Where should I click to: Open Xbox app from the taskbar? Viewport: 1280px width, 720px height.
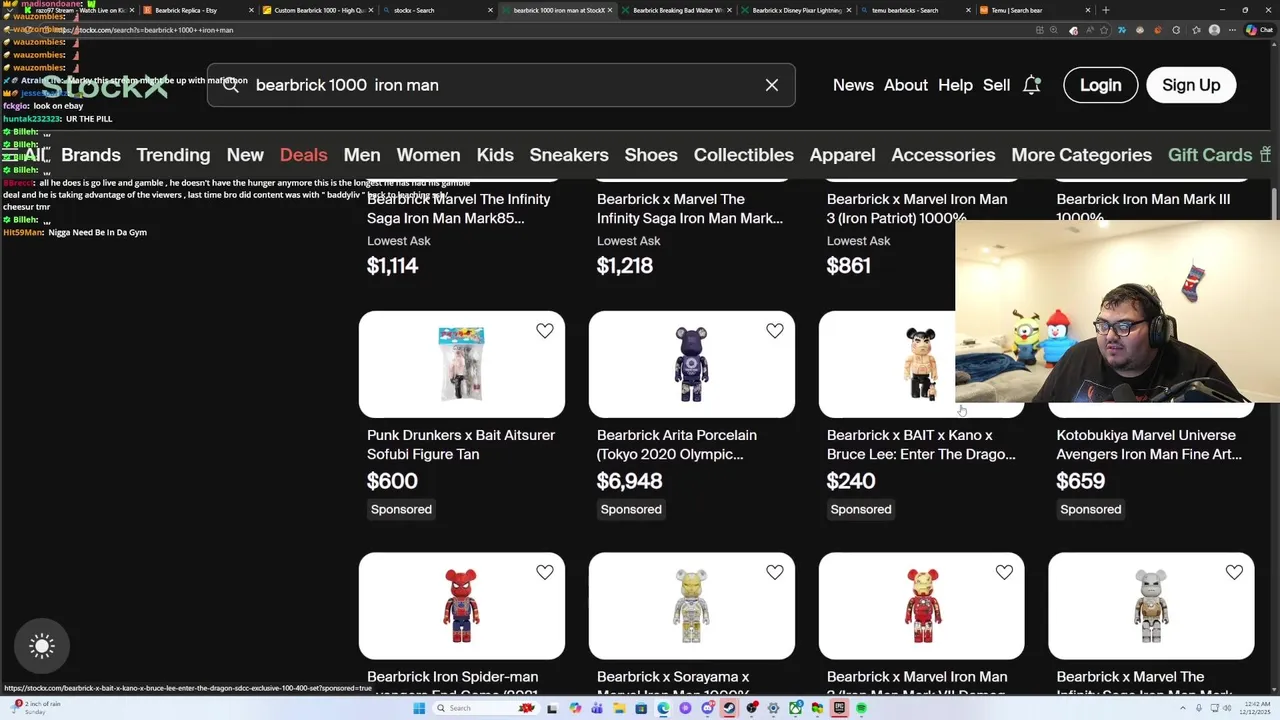795,708
